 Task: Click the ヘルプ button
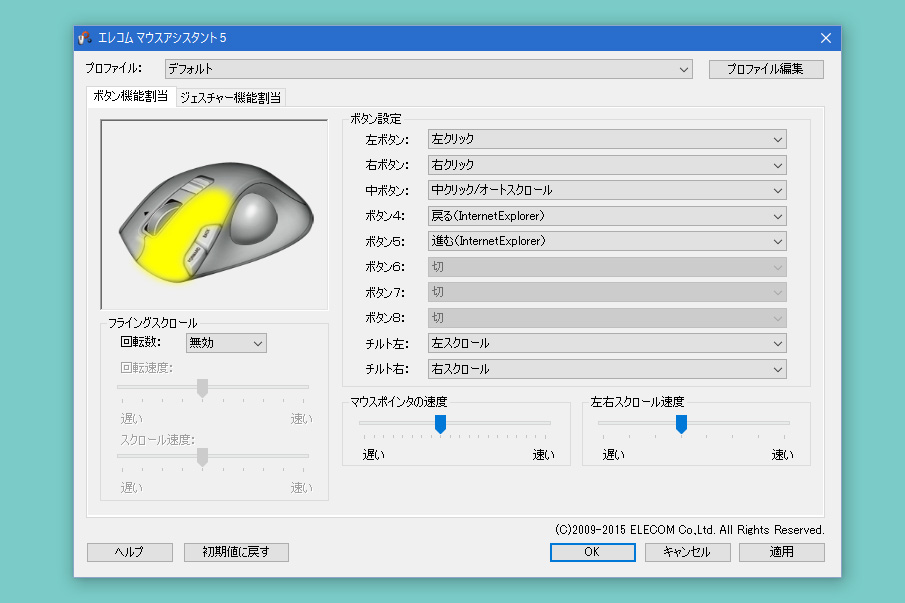click(130, 552)
